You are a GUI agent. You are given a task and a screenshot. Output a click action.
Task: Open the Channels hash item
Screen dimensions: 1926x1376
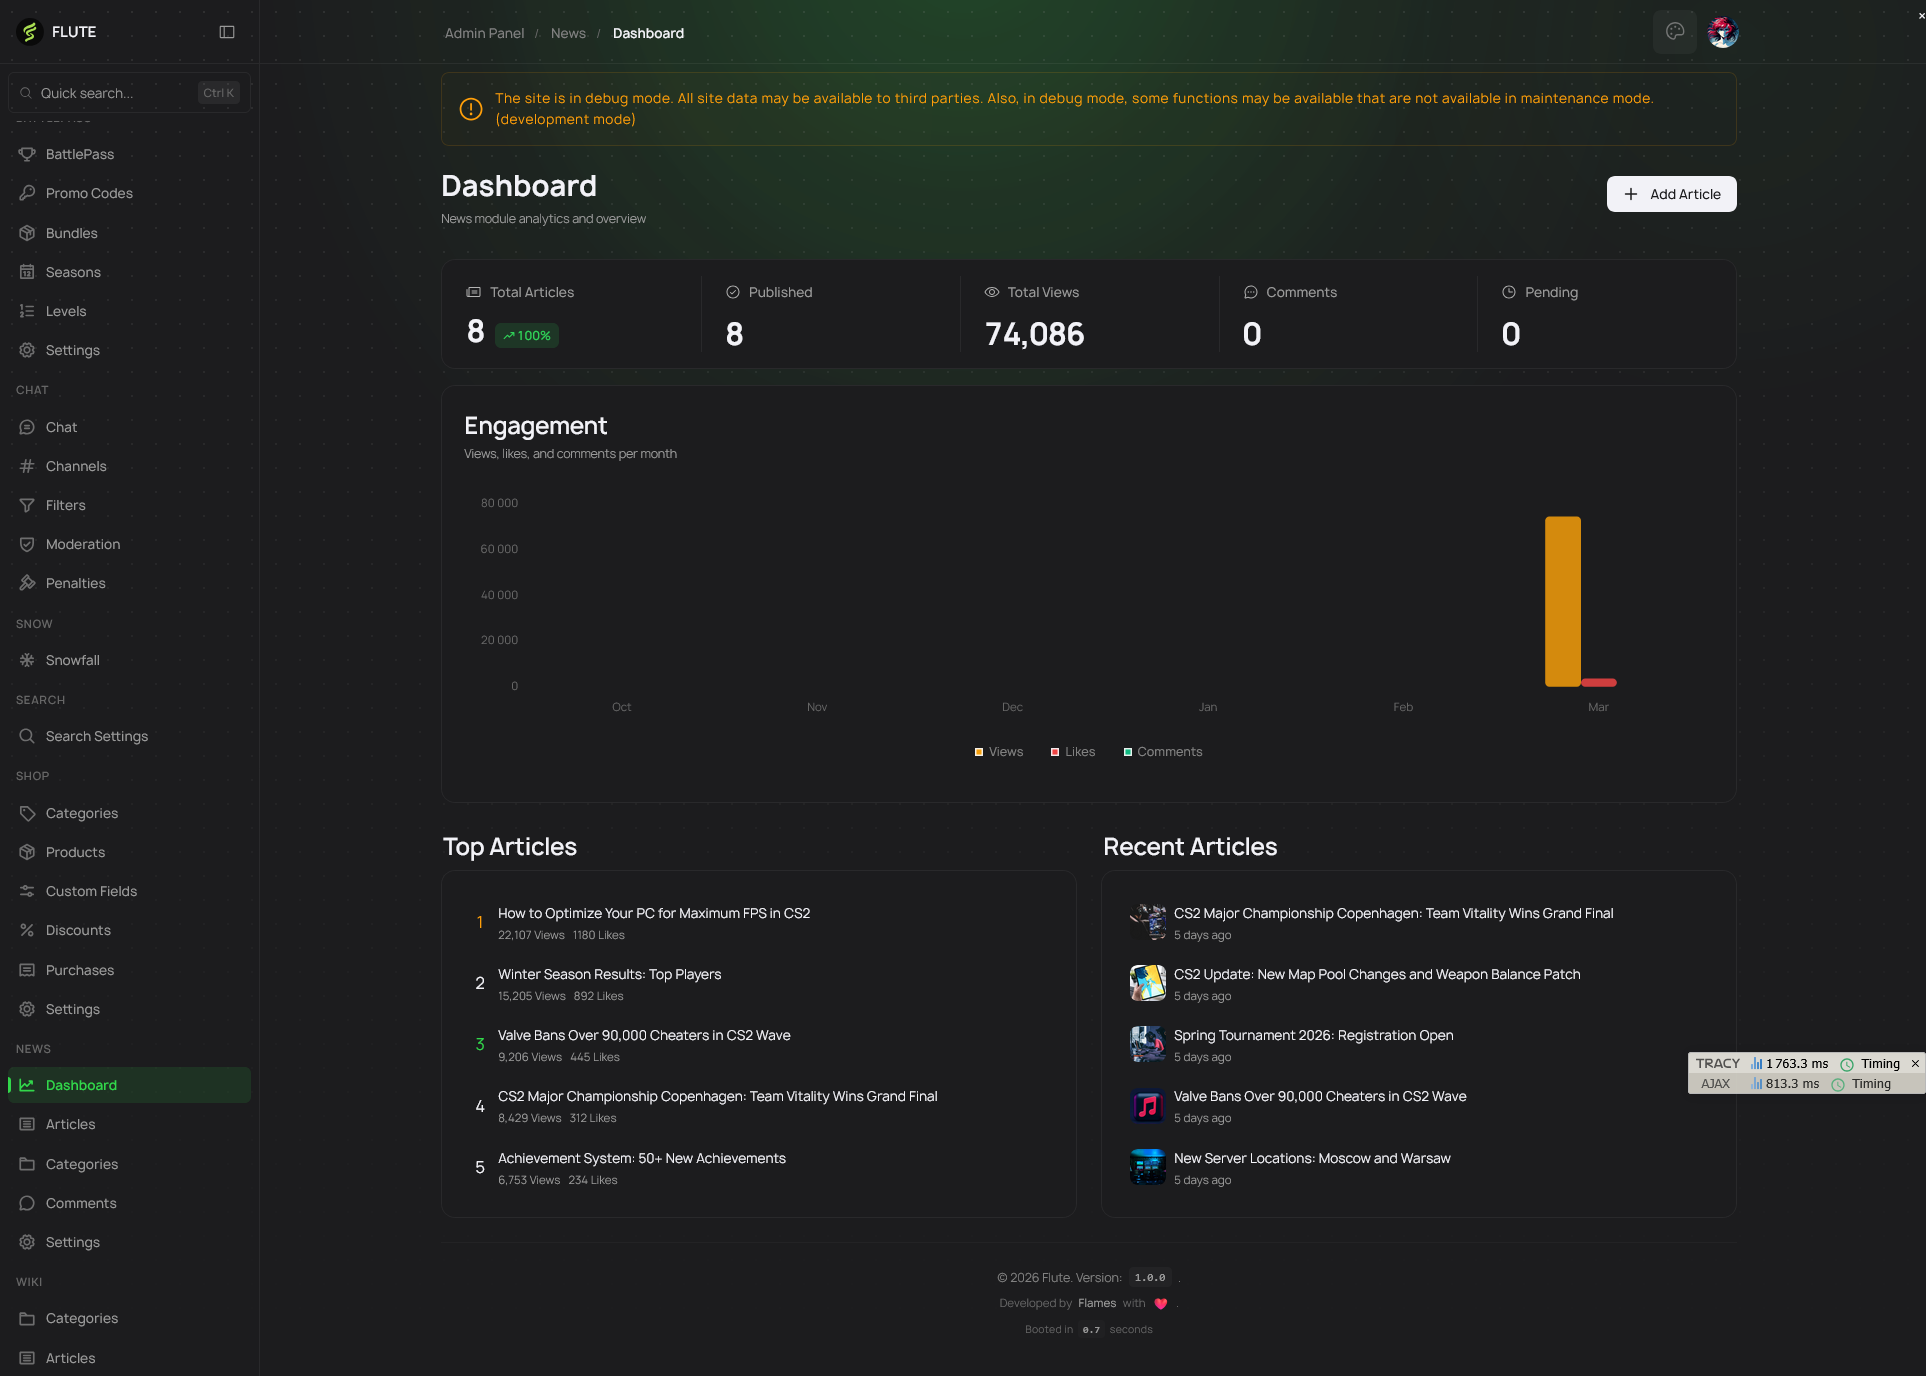click(75, 466)
